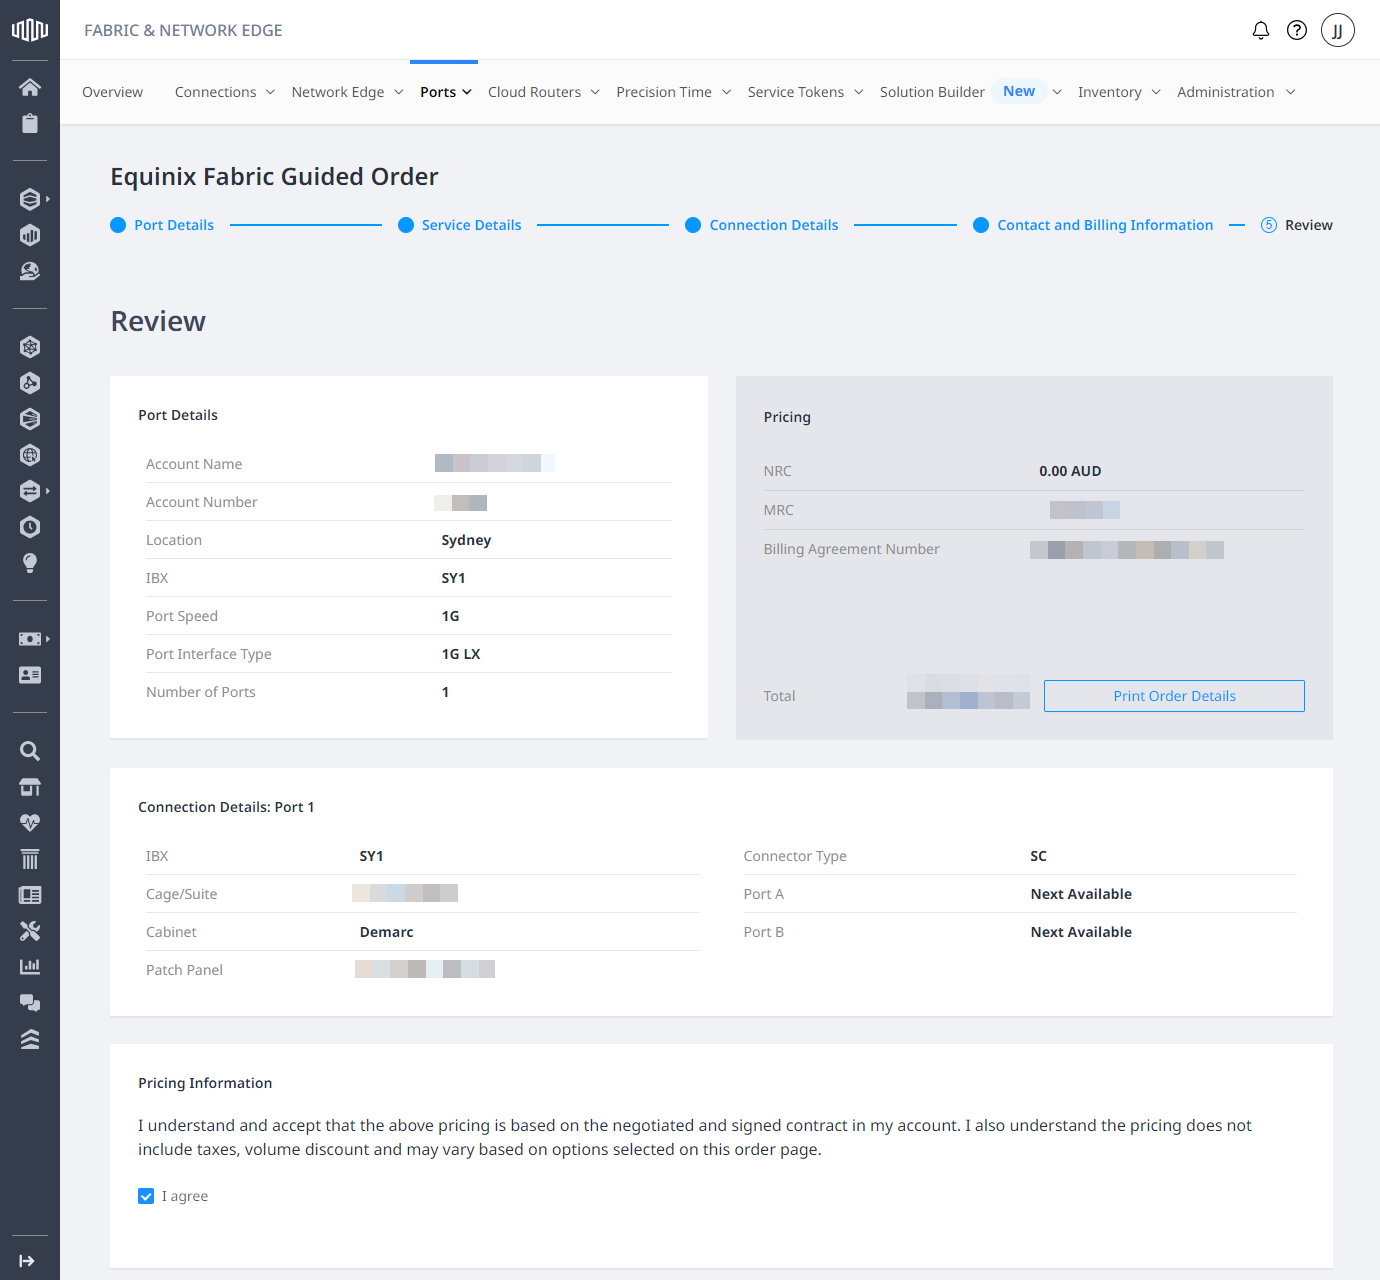Image resolution: width=1380 pixels, height=1280 pixels.
Task: Click the magnifier search icon in sidebar
Action: pos(30,751)
